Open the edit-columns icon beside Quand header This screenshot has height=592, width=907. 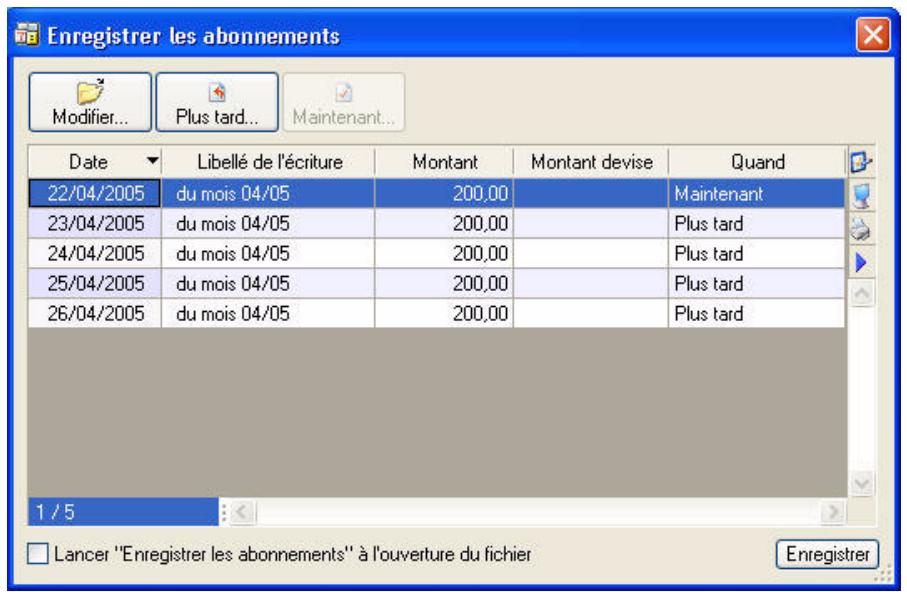tap(861, 161)
